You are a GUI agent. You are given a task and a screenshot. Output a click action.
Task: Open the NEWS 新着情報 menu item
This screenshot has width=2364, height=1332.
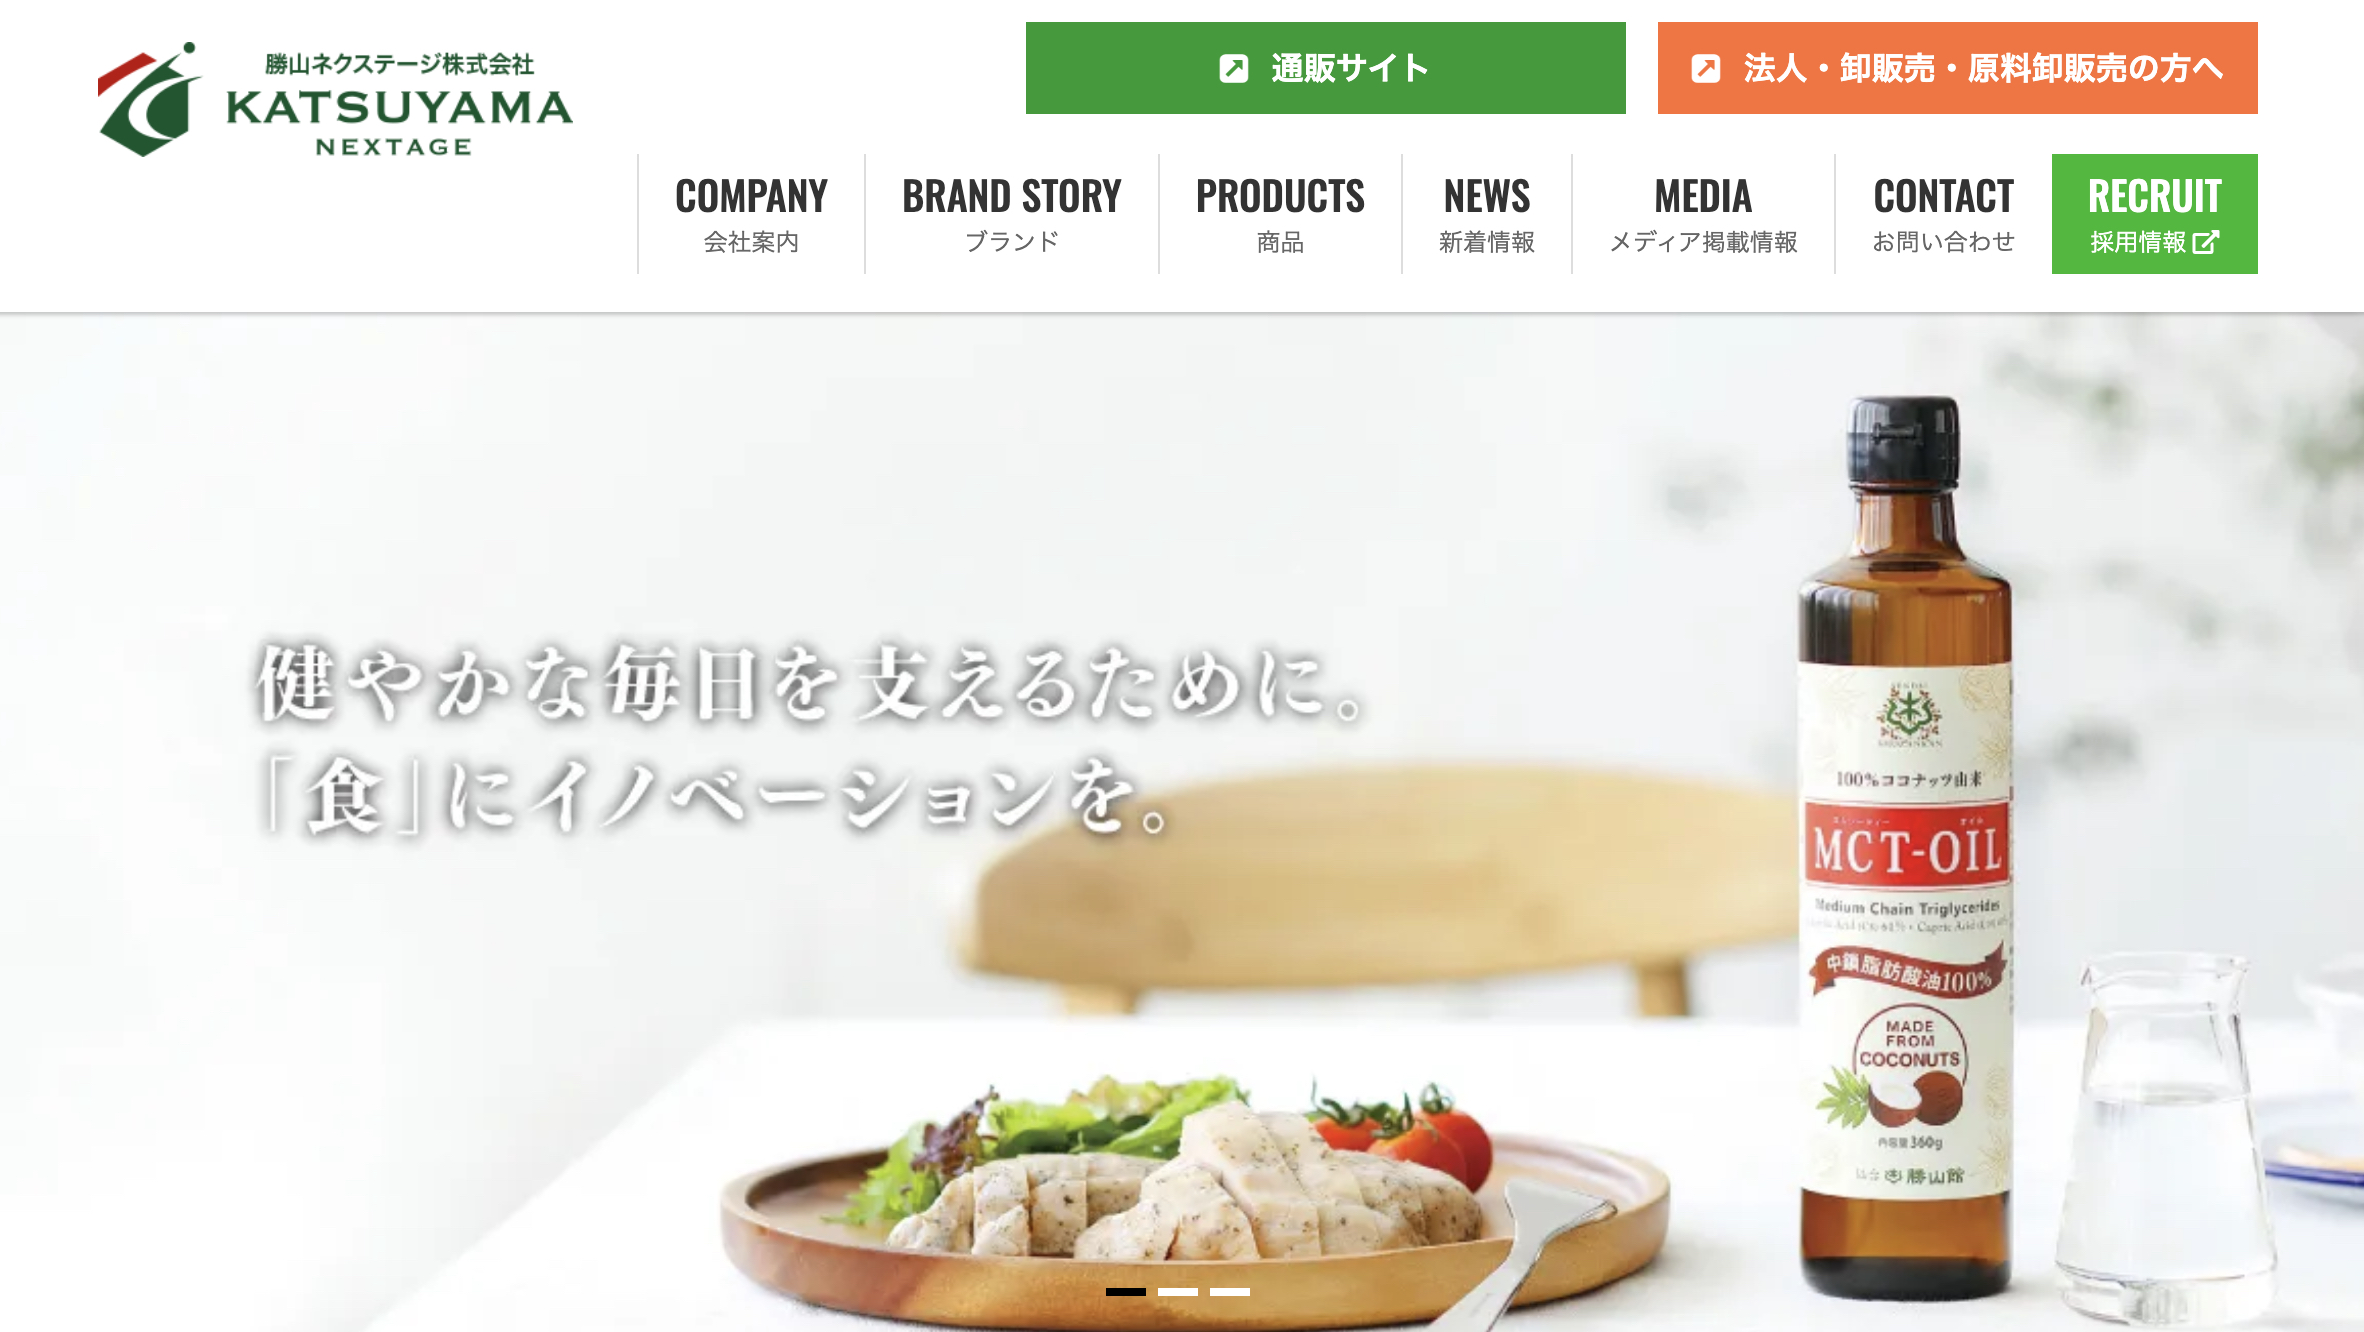pos(1486,214)
